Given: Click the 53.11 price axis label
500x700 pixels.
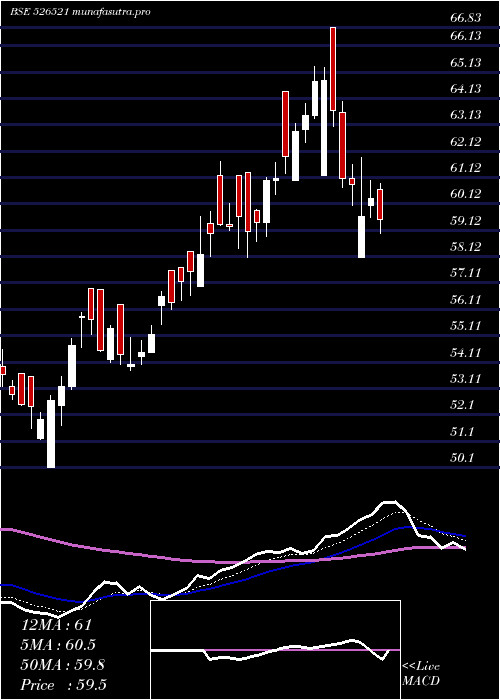Looking at the screenshot, I should (x=466, y=379).
